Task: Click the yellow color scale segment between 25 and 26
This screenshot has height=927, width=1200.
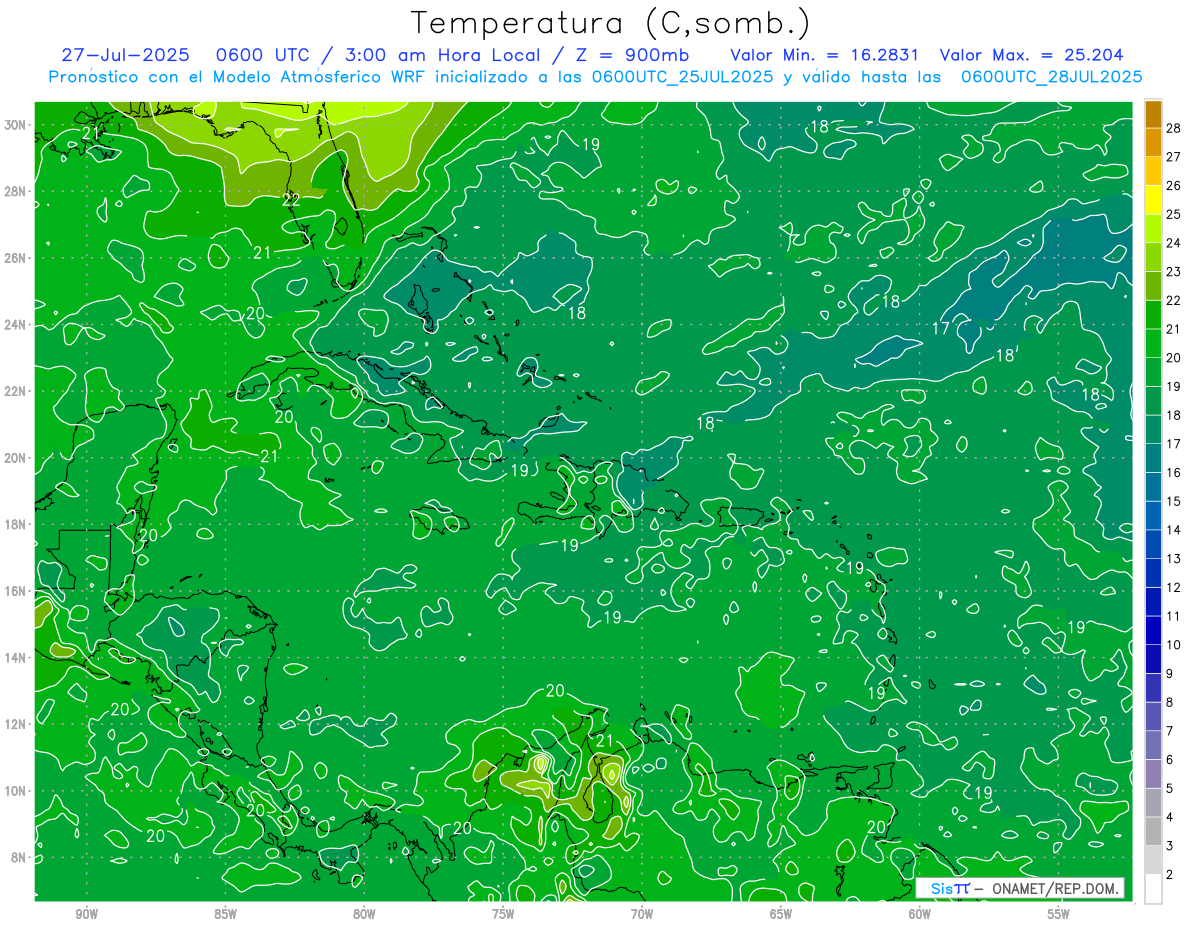Action: [1153, 200]
